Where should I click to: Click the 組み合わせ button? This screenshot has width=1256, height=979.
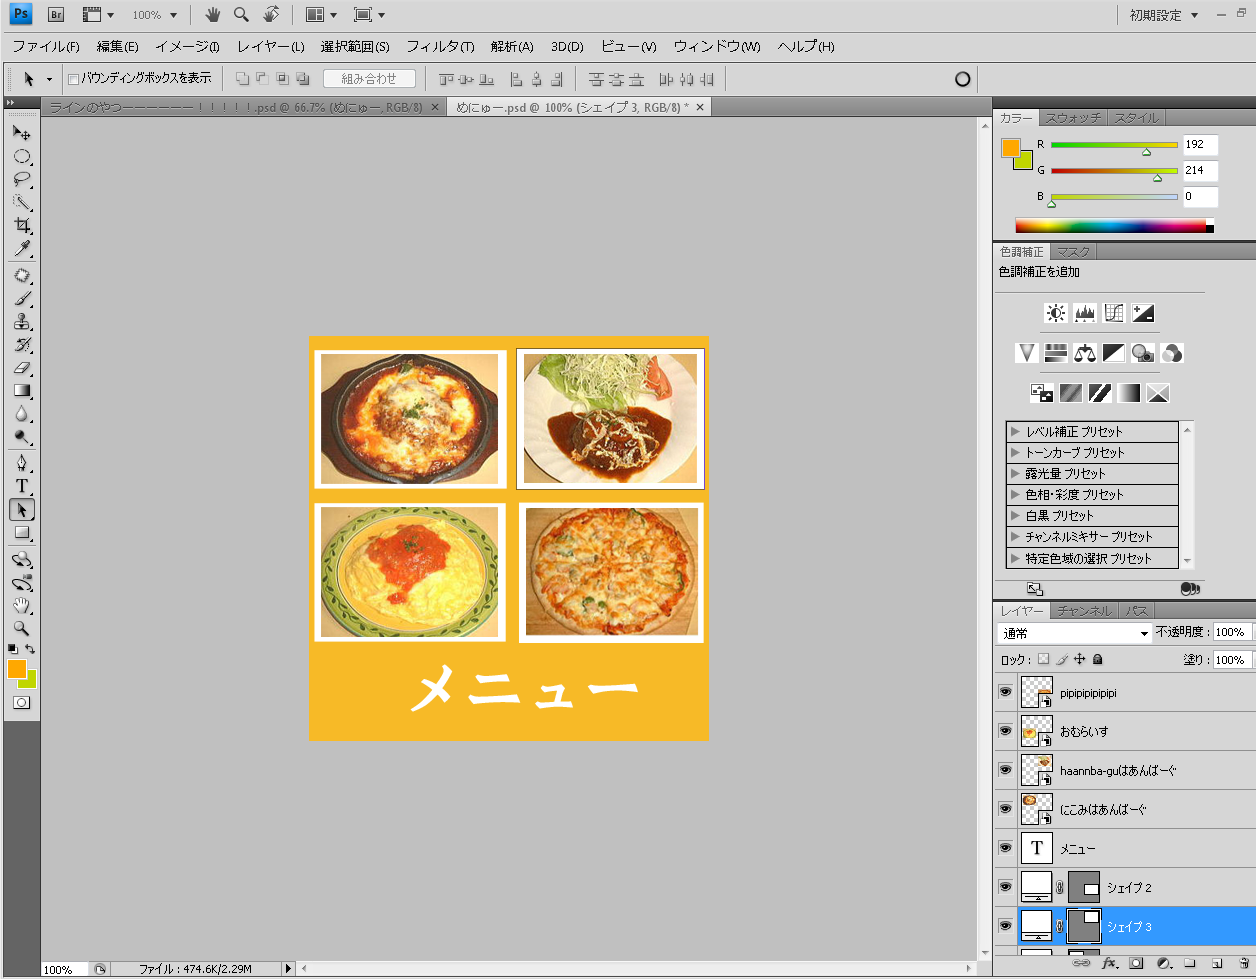click(x=369, y=79)
